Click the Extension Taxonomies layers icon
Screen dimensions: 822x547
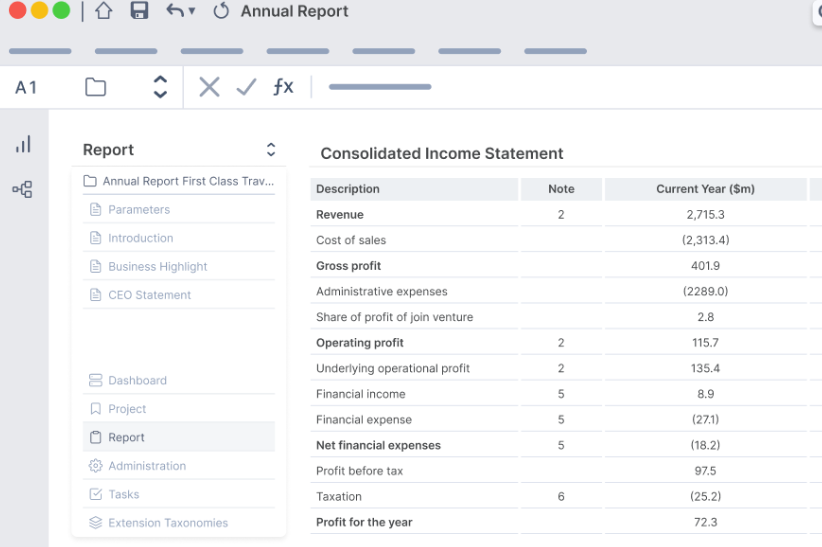coord(95,522)
